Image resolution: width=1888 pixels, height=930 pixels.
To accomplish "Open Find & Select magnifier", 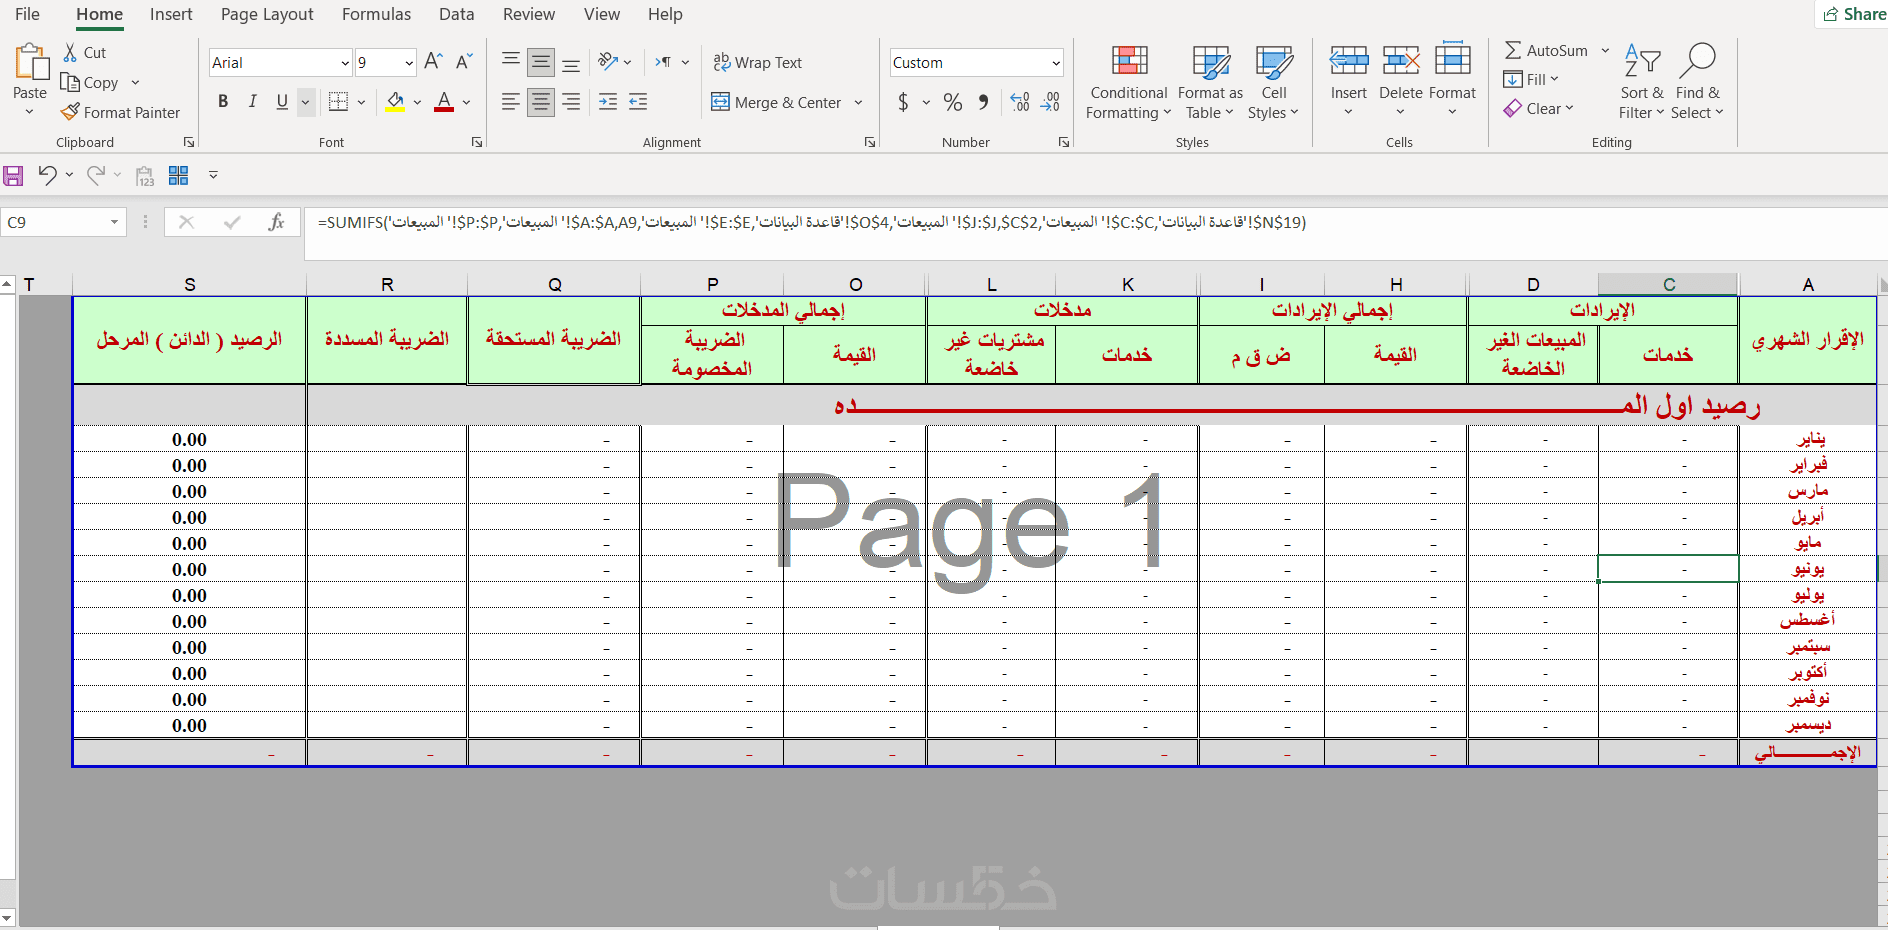I will pos(1697,82).
